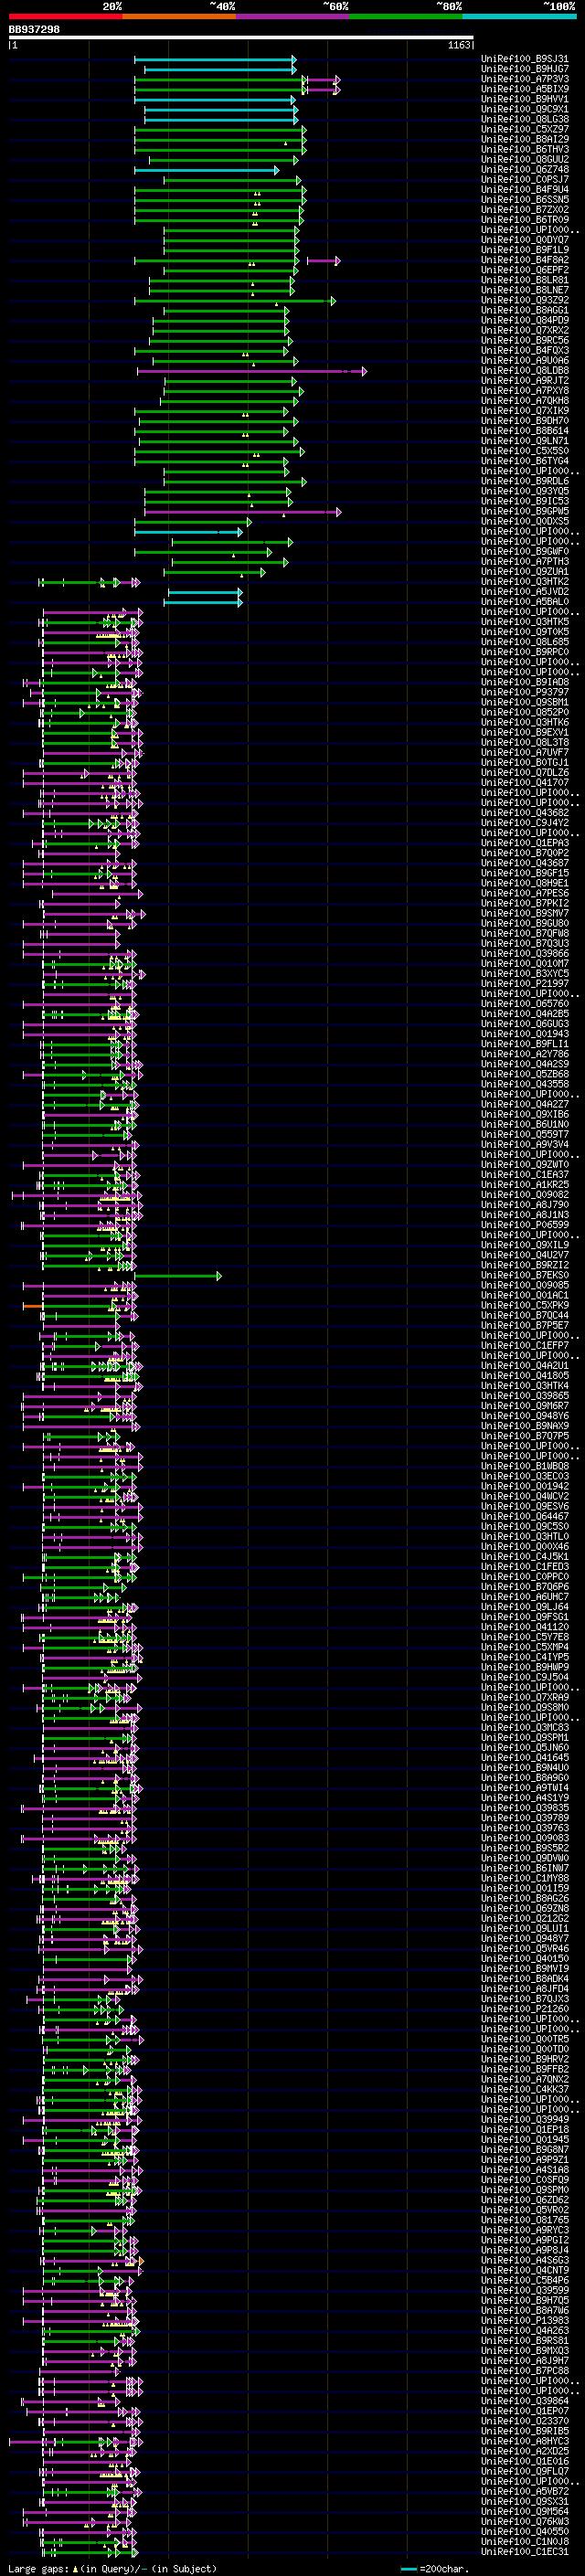Image resolution: width=585 pixels, height=2576 pixels.
Task: Select hit UniRef100_P21260
Action: pyautogui.click(x=525, y=2009)
